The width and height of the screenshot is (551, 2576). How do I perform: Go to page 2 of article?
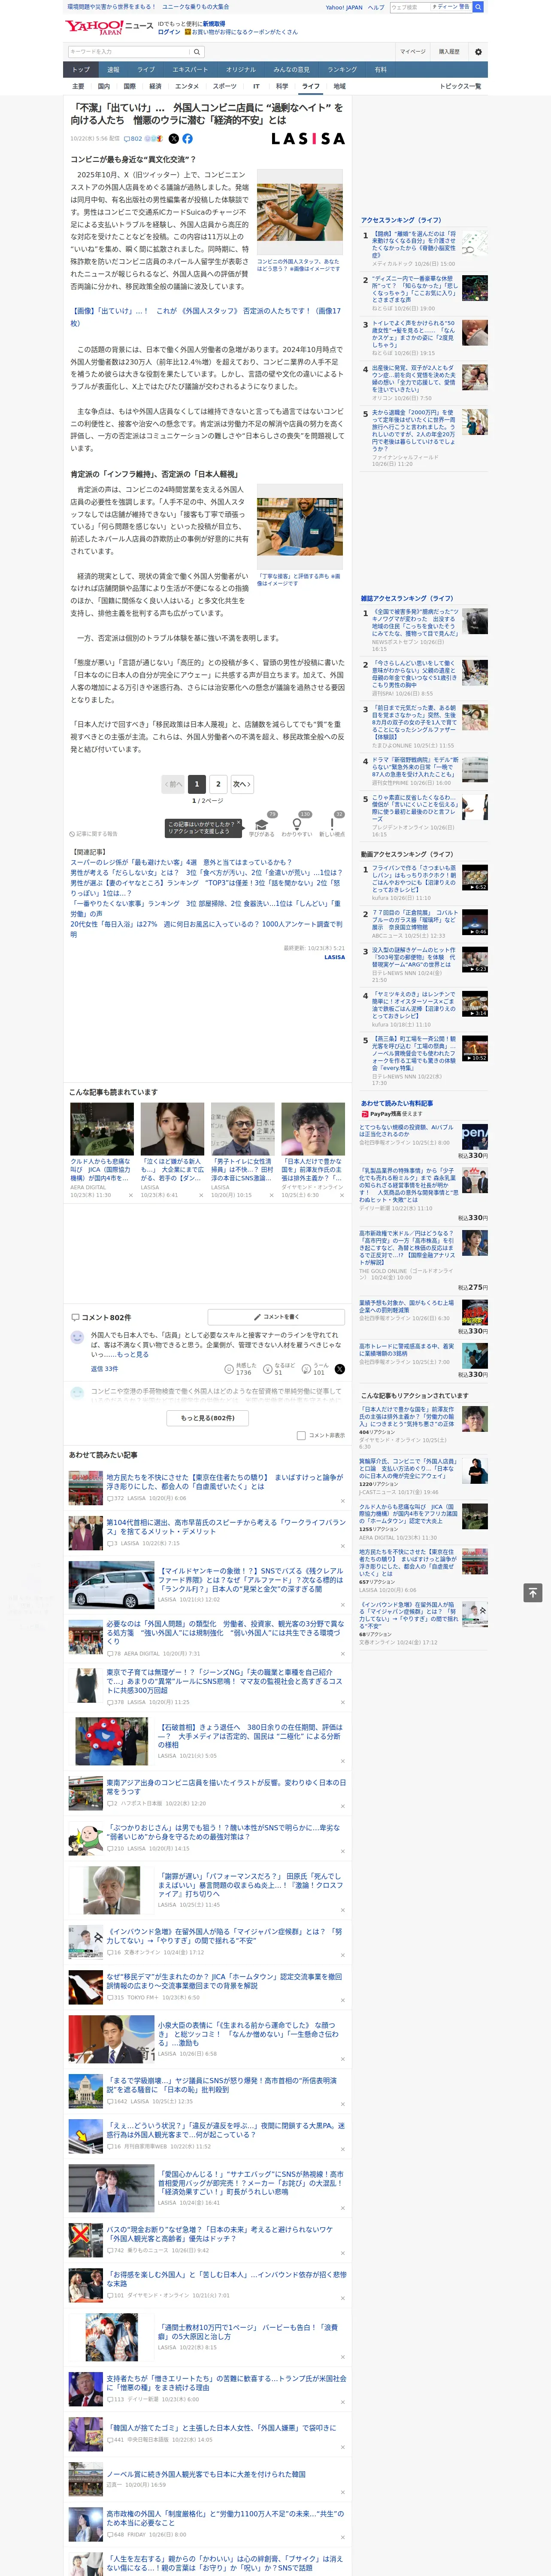(218, 784)
